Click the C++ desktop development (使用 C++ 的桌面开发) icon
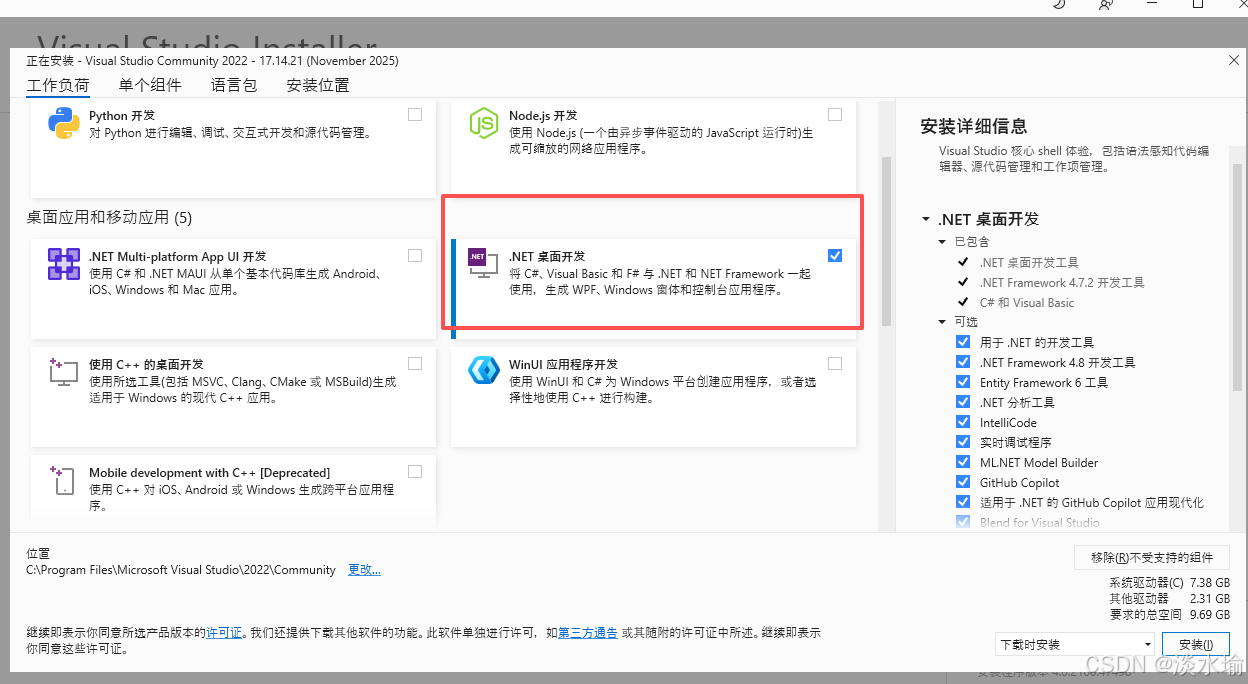The width and height of the screenshot is (1248, 684). pos(64,372)
